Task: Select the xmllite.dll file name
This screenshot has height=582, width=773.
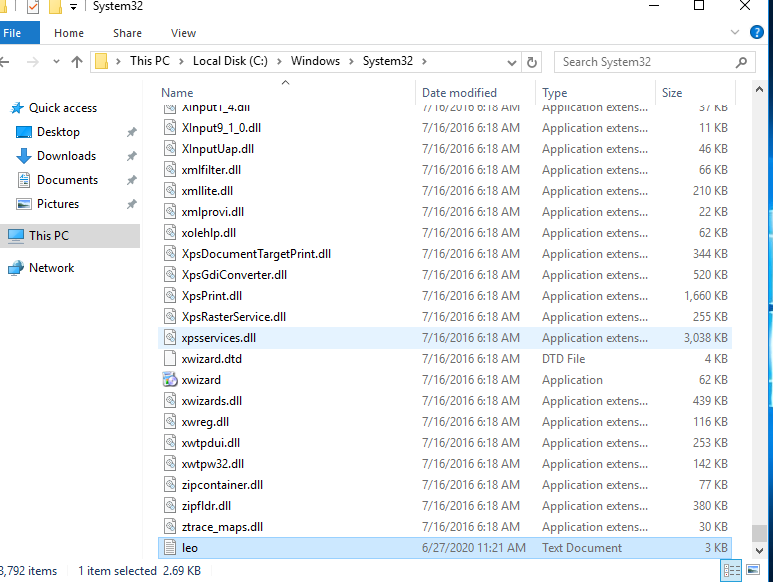Action: coord(207,191)
